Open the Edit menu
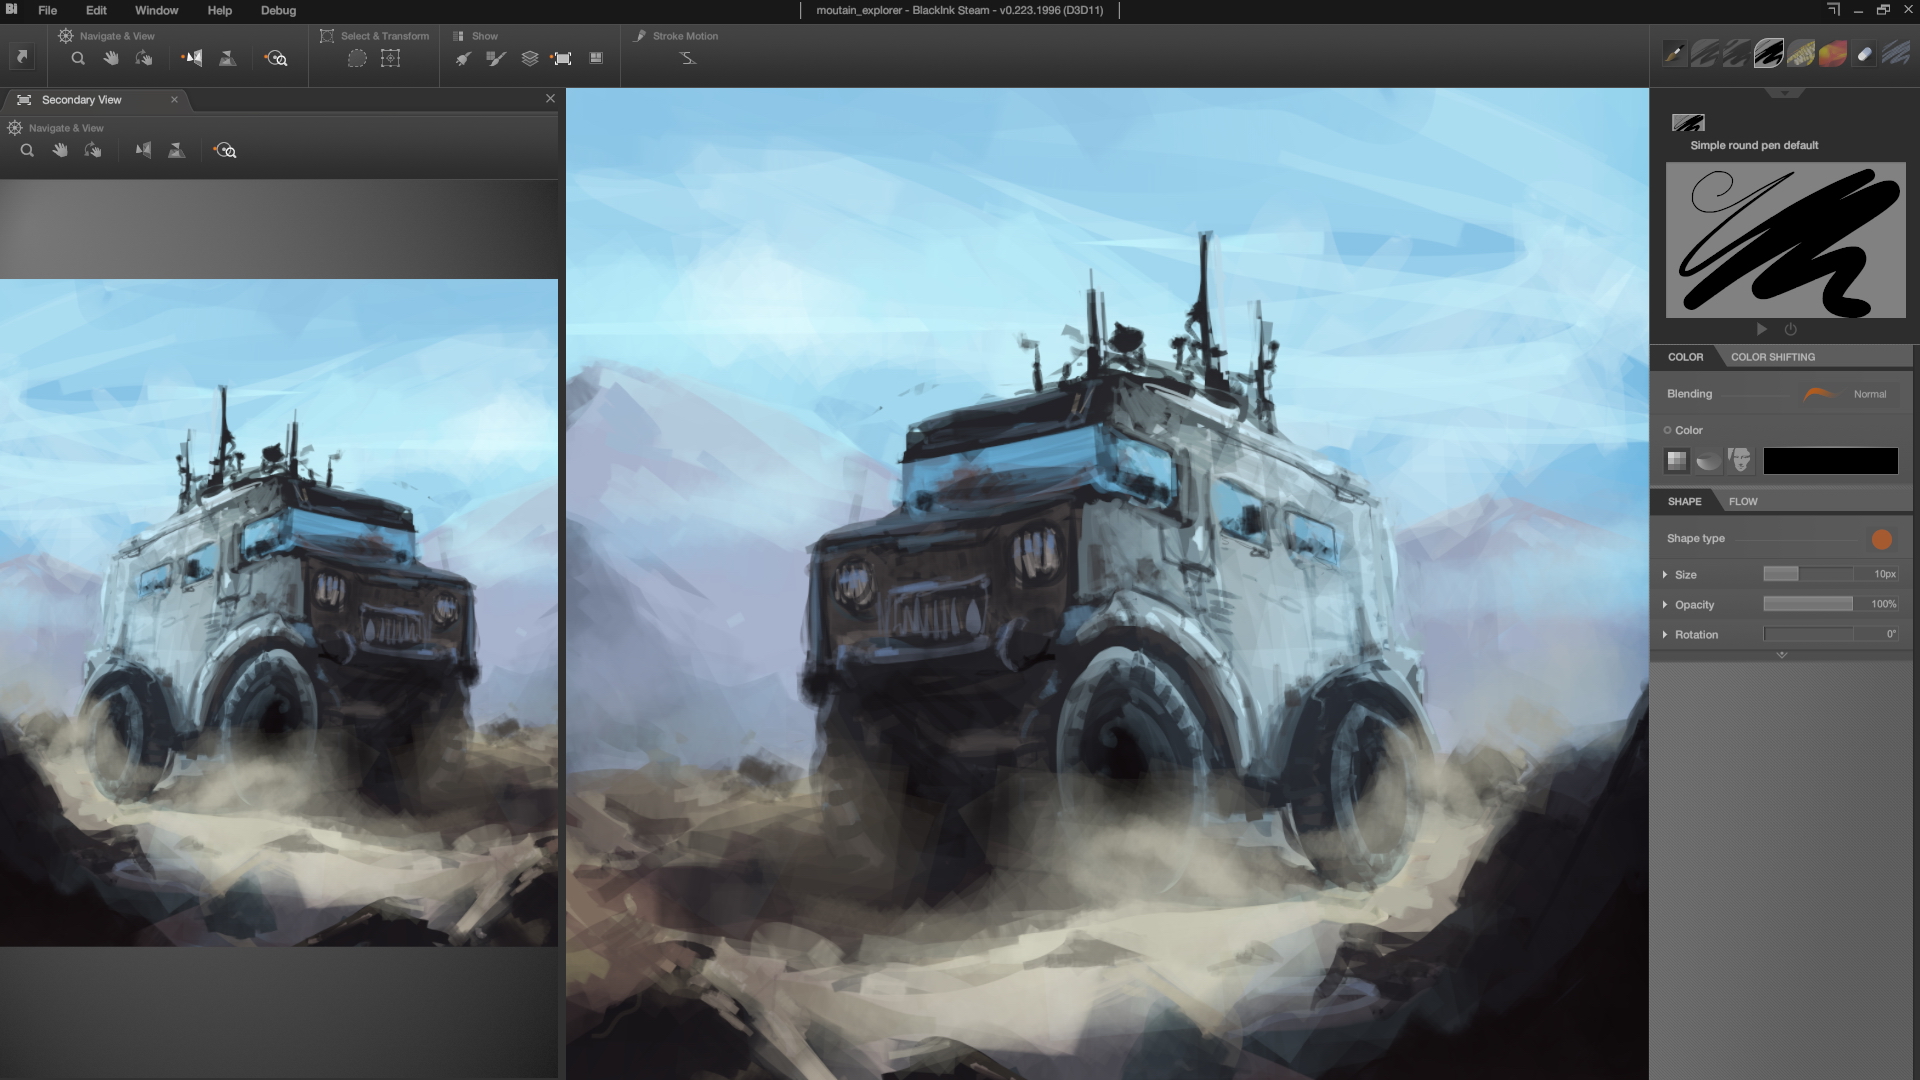Viewport: 1920px width, 1080px height. click(96, 10)
